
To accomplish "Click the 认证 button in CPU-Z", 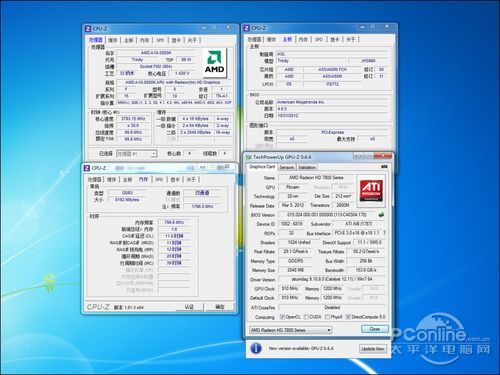I will (189, 307).
